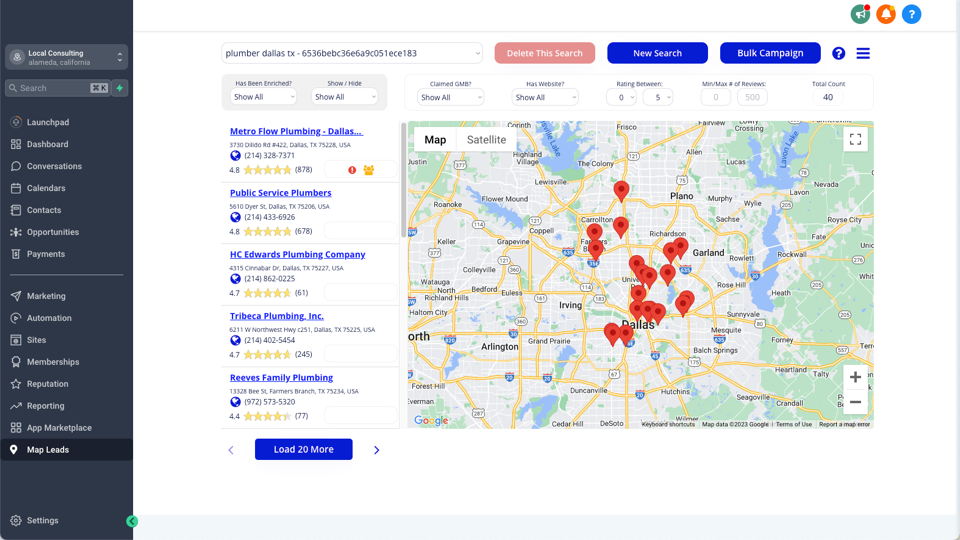Open the minimum rating dropdown

tap(621, 97)
